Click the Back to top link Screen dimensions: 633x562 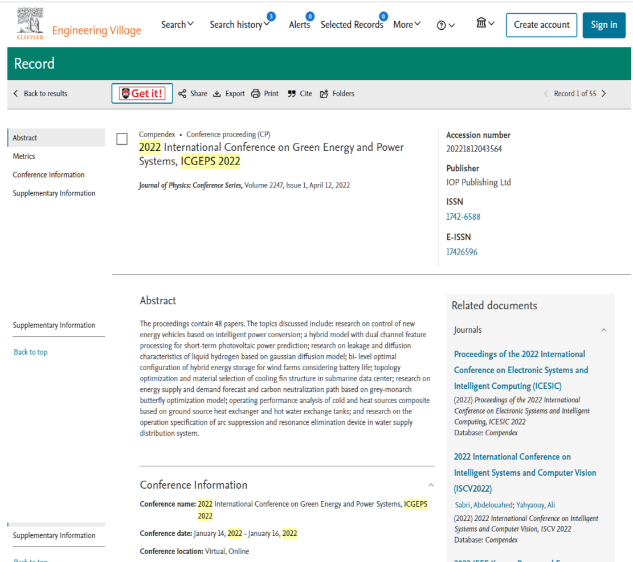[30, 352]
